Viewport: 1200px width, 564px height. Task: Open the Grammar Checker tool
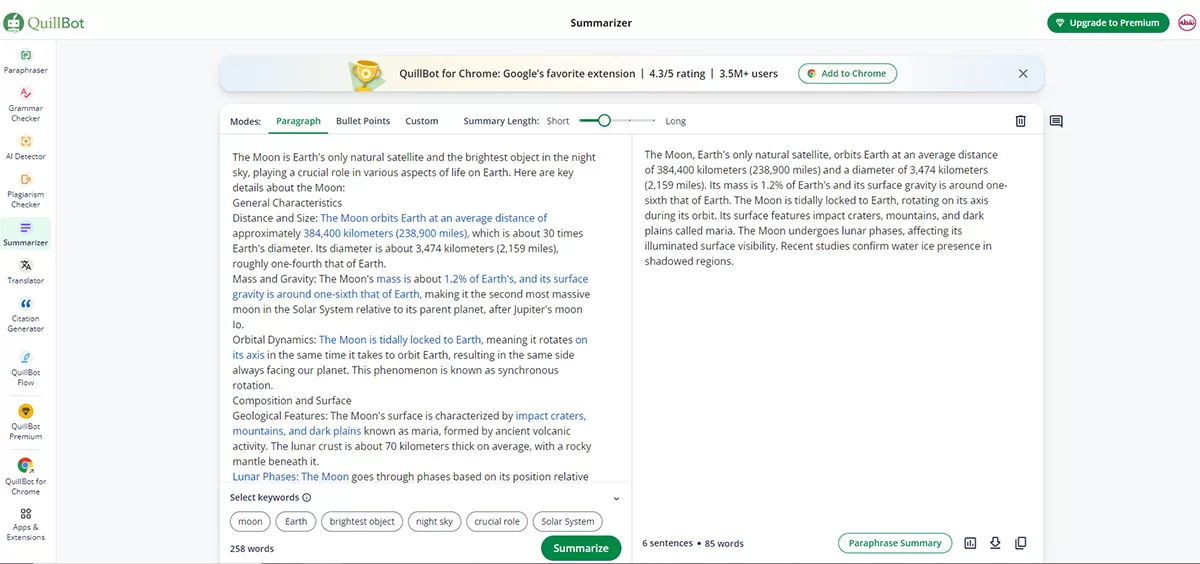click(26, 104)
